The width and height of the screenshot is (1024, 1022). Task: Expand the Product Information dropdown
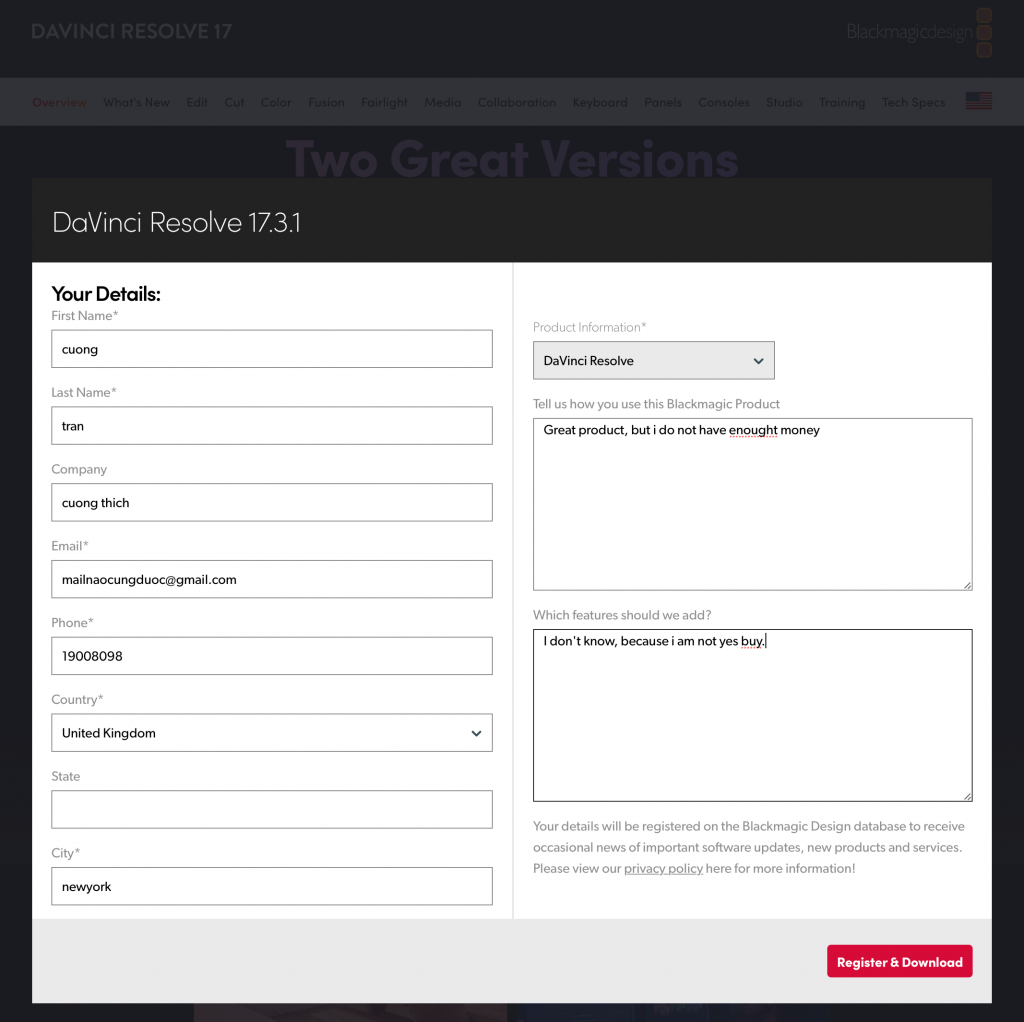653,361
